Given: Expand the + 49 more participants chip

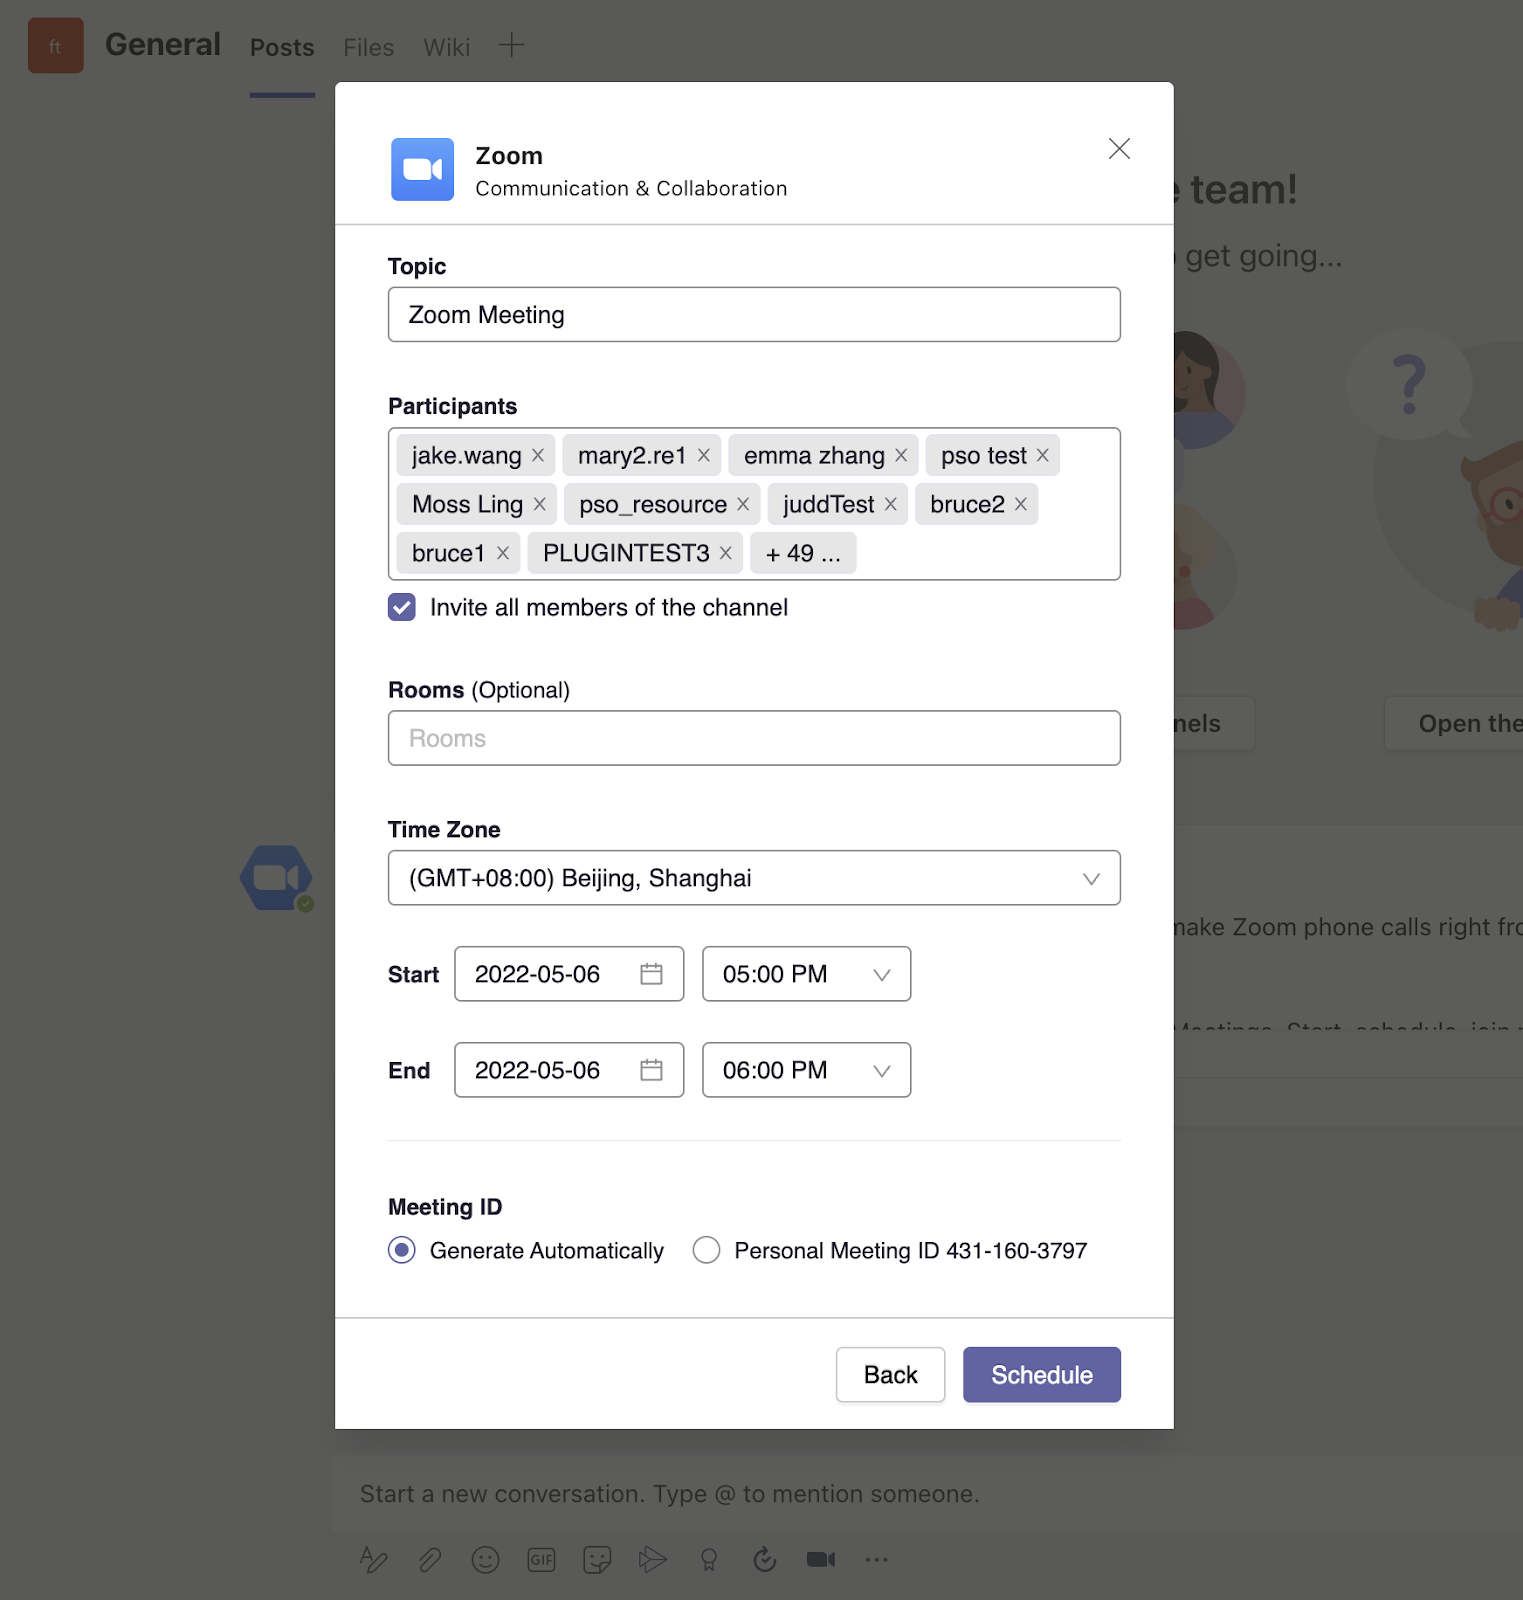Looking at the screenshot, I should click(x=803, y=553).
